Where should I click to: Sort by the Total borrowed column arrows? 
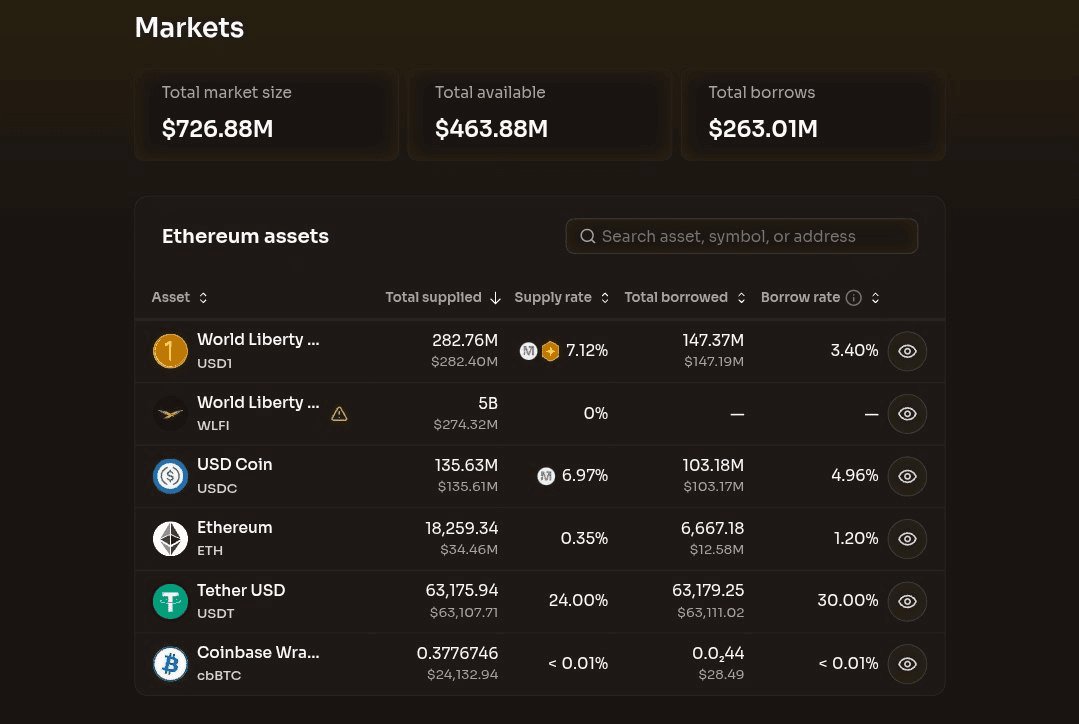(x=741, y=297)
